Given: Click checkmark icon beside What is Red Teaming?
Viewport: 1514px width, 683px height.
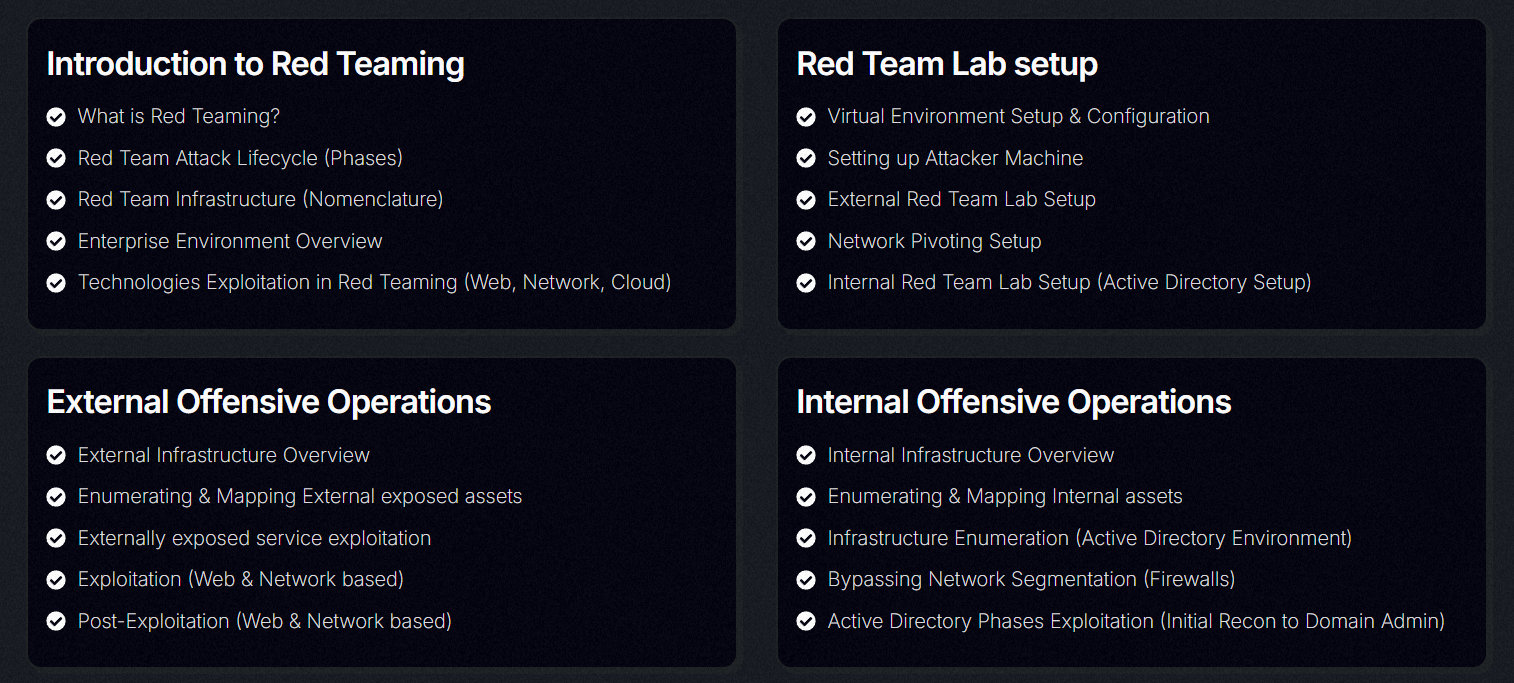Looking at the screenshot, I should tap(56, 117).
